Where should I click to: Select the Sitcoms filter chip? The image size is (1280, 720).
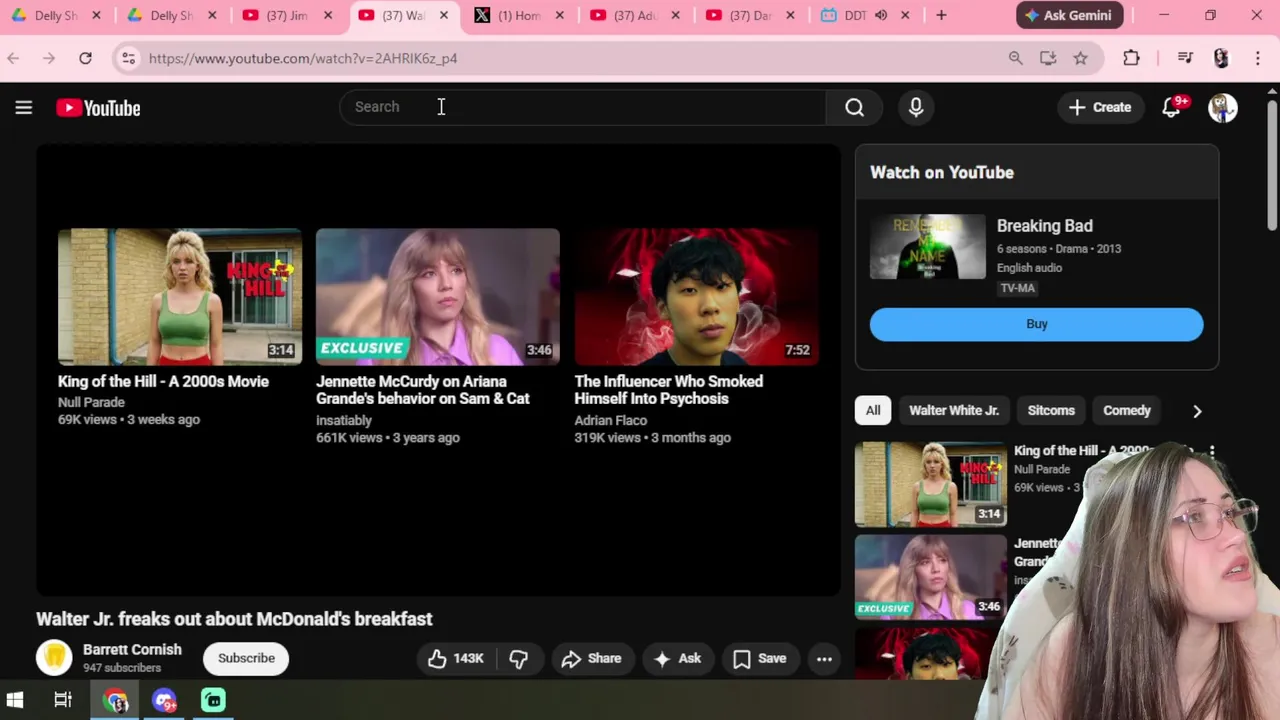1051,410
